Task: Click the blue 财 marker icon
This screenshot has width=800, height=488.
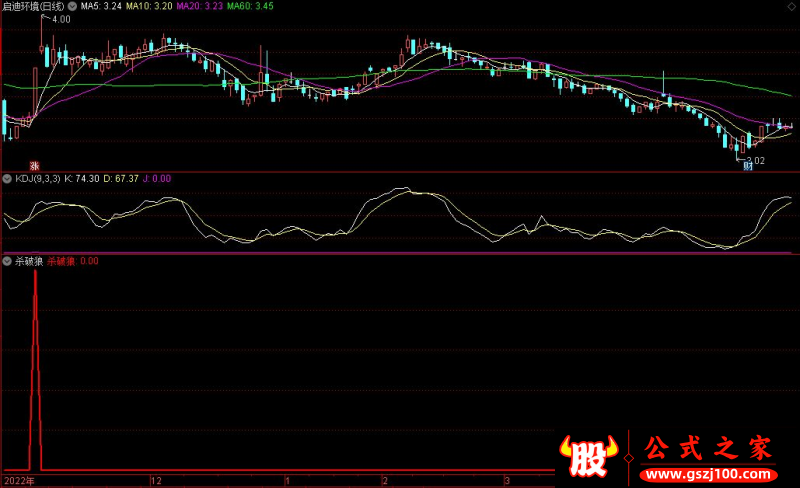Action: tap(747, 167)
